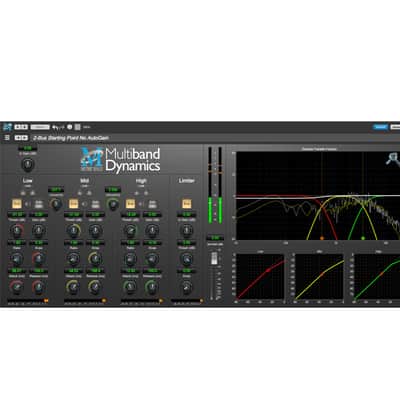Image resolution: width=400 pixels, height=400 pixels.
Task: Click the High band Attack knob
Action: coord(130,287)
